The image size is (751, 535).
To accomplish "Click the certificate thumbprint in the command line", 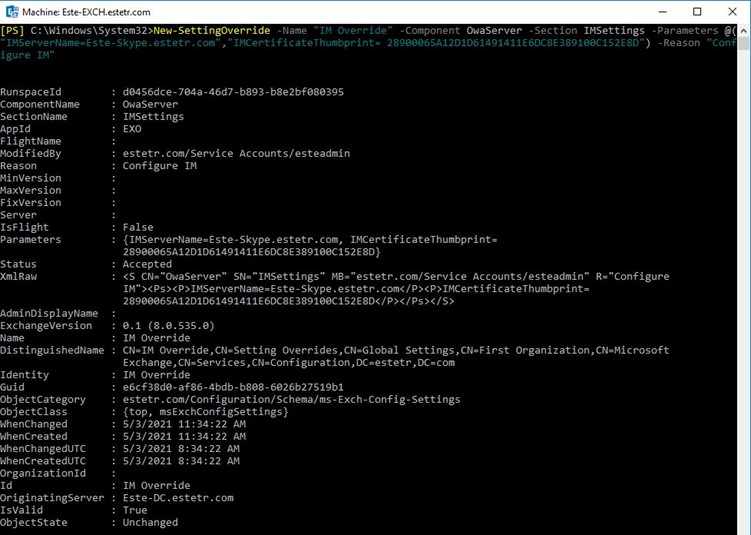I will (513, 43).
